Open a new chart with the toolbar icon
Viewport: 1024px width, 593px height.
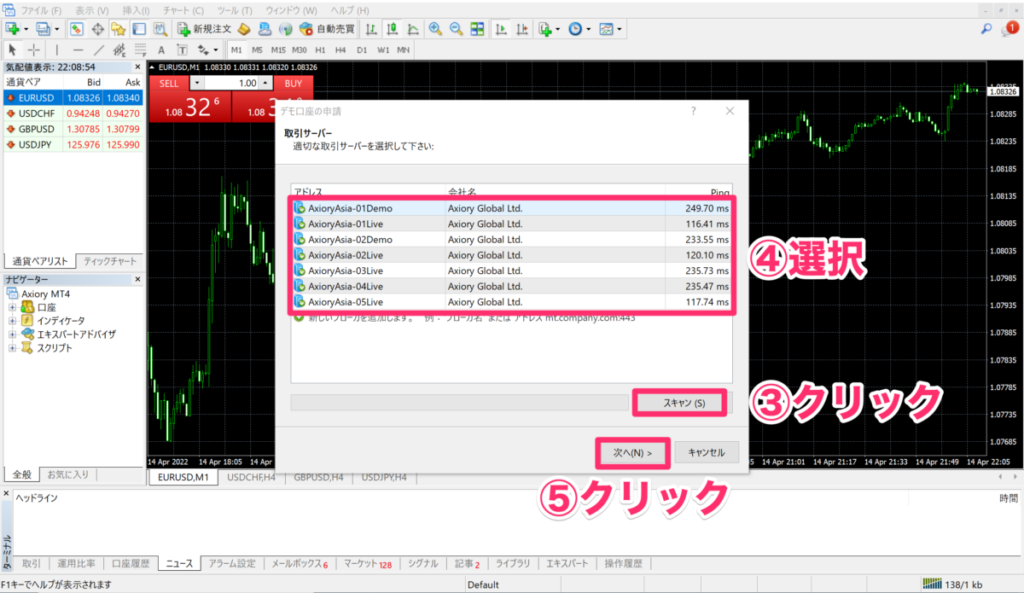(x=12, y=29)
